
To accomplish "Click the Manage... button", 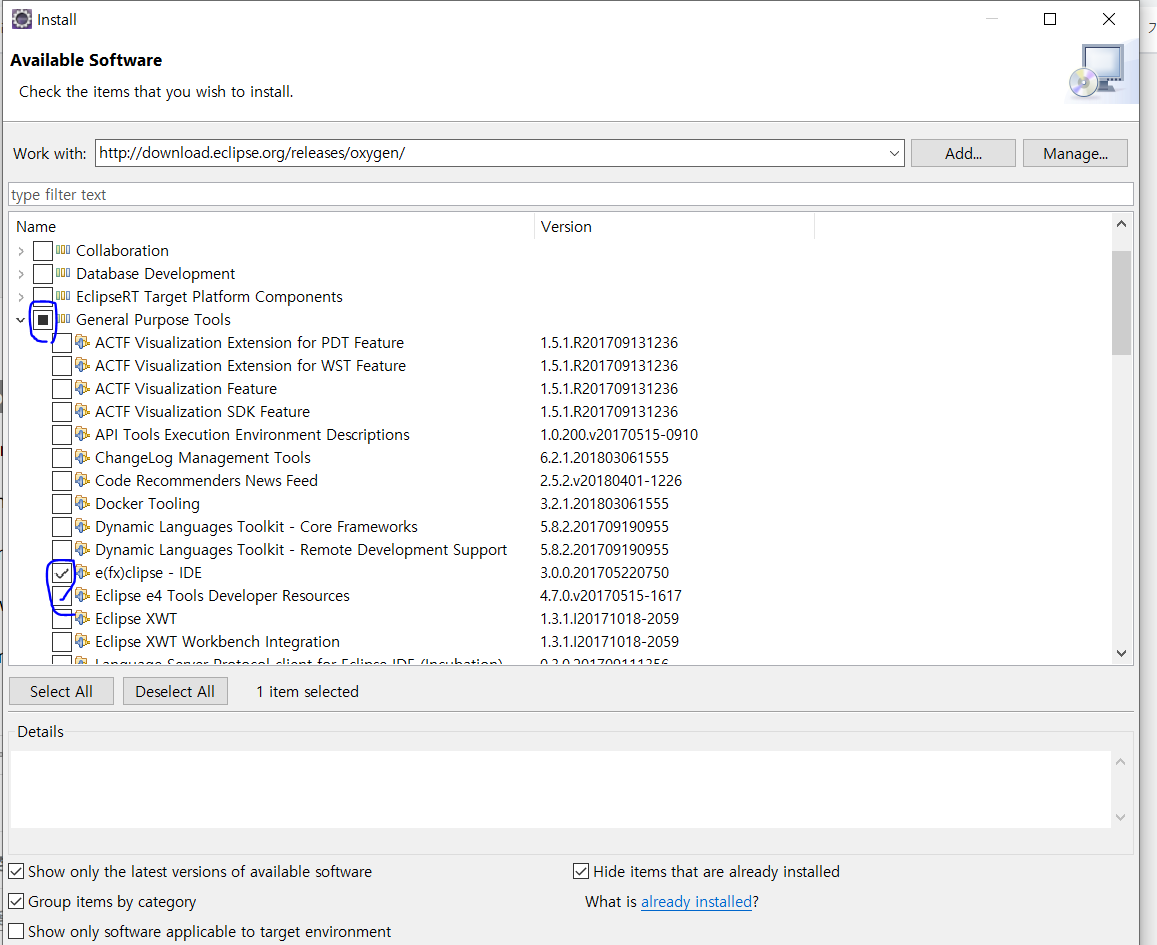I will (1075, 153).
